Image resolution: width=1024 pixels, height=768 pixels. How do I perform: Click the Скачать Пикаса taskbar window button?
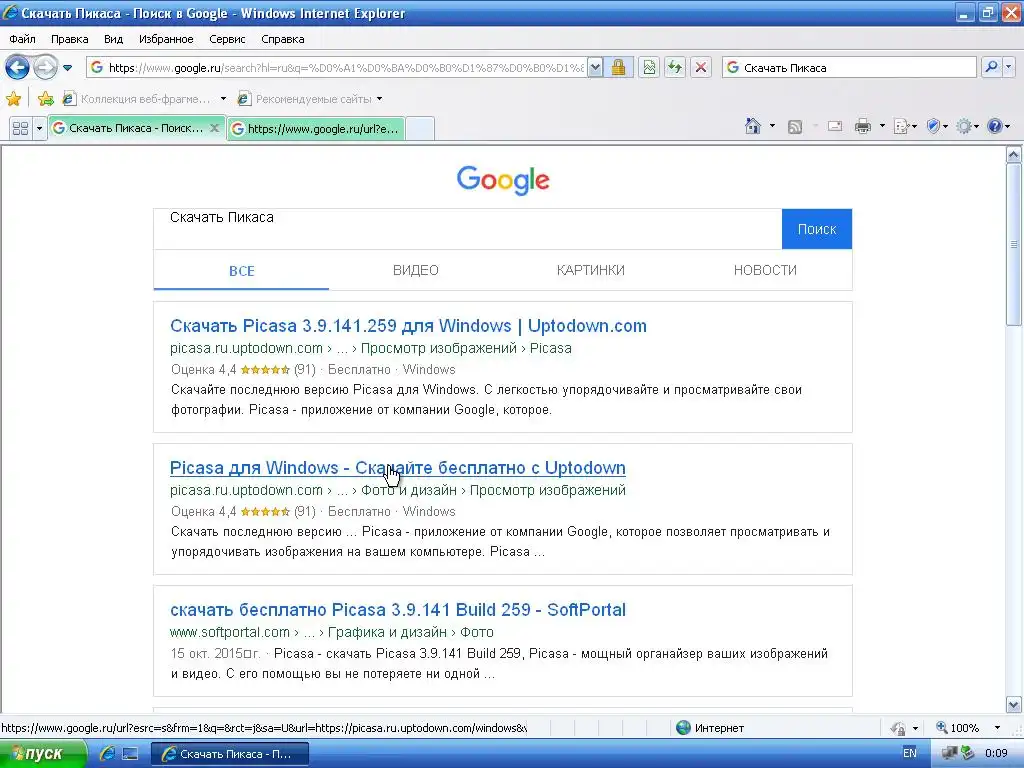[x=229, y=754]
